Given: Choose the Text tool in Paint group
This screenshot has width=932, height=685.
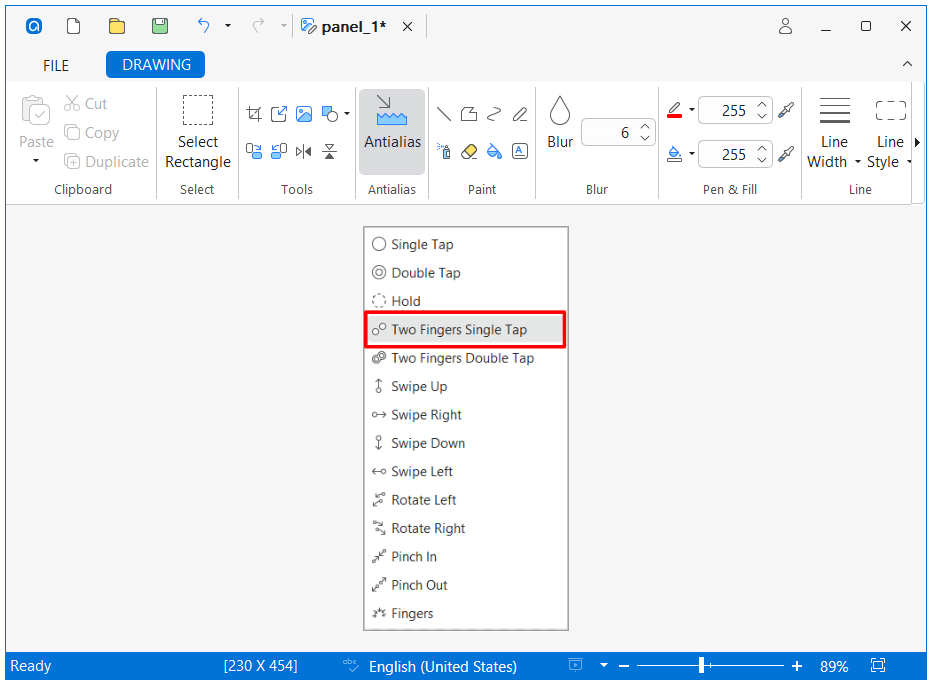Looking at the screenshot, I should (x=520, y=151).
